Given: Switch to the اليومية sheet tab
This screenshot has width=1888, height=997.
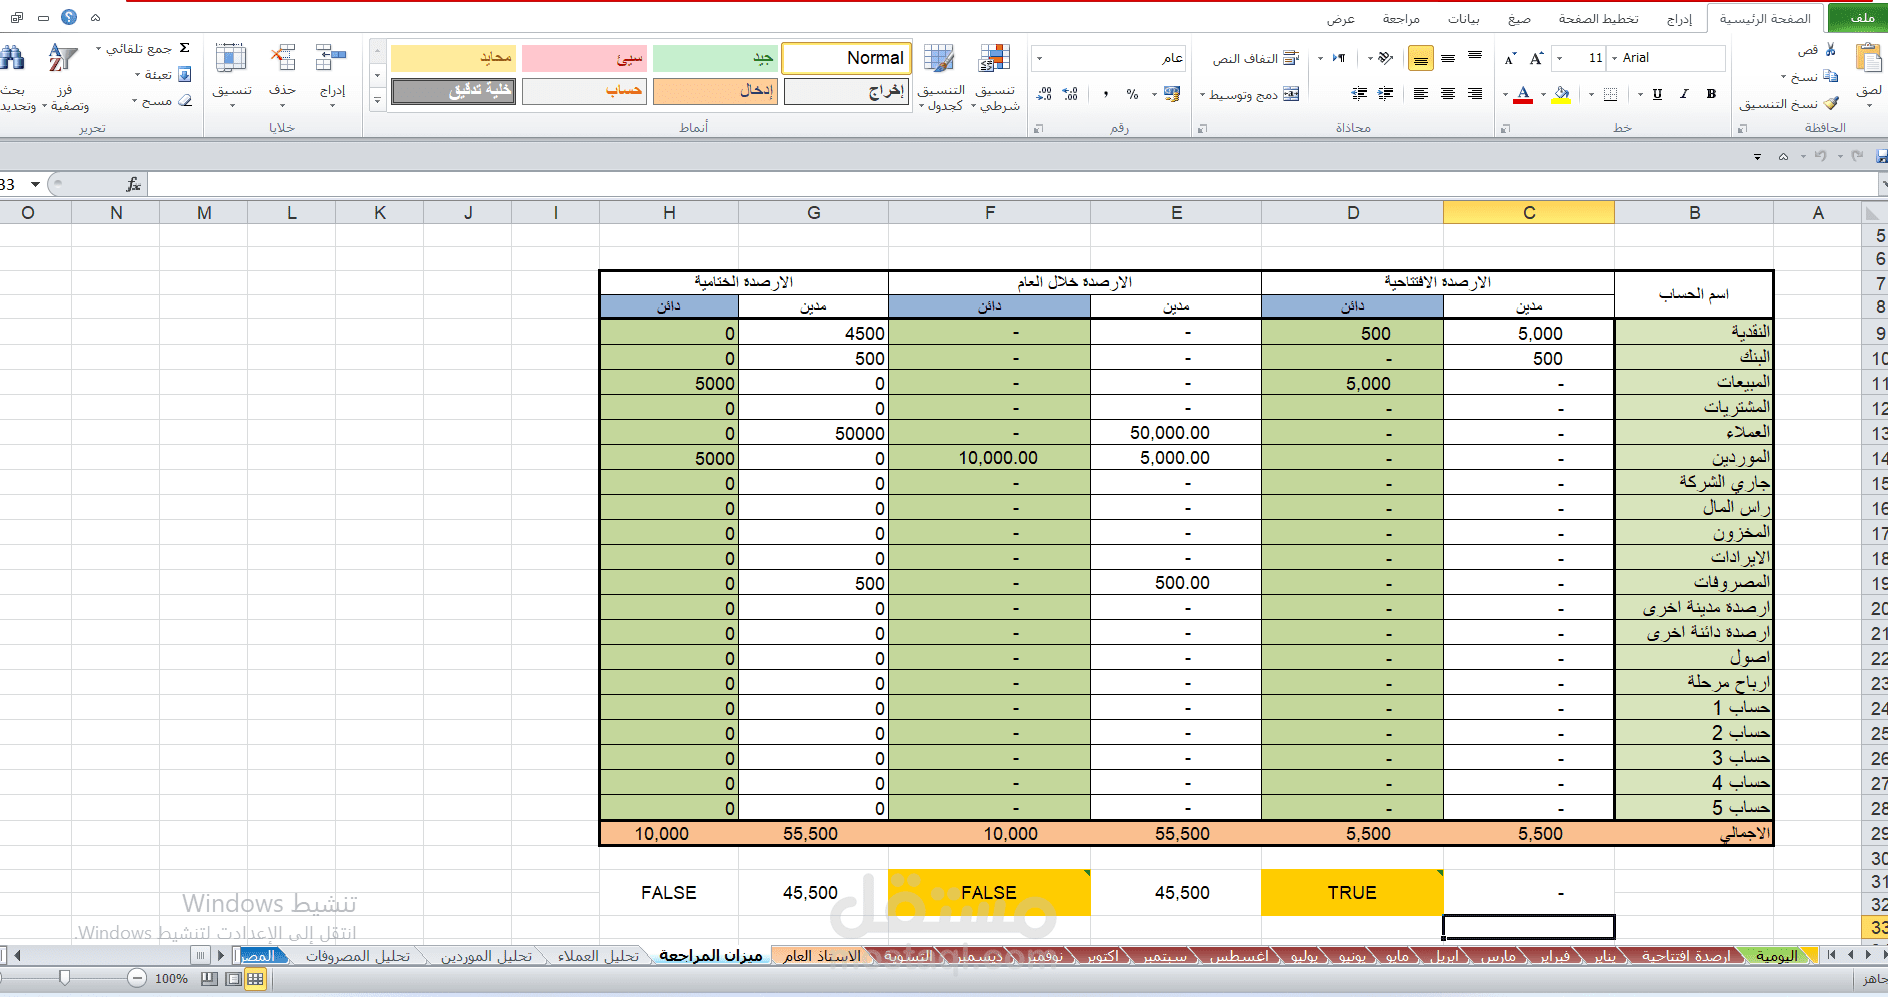Looking at the screenshot, I should point(1776,956).
